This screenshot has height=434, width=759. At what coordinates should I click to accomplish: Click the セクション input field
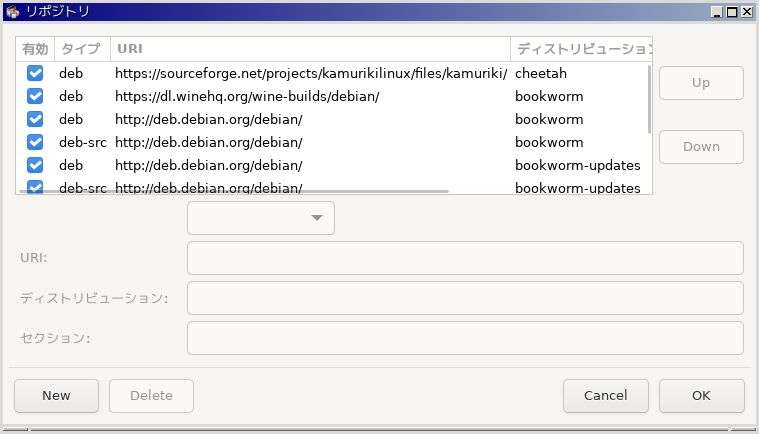(x=465, y=338)
